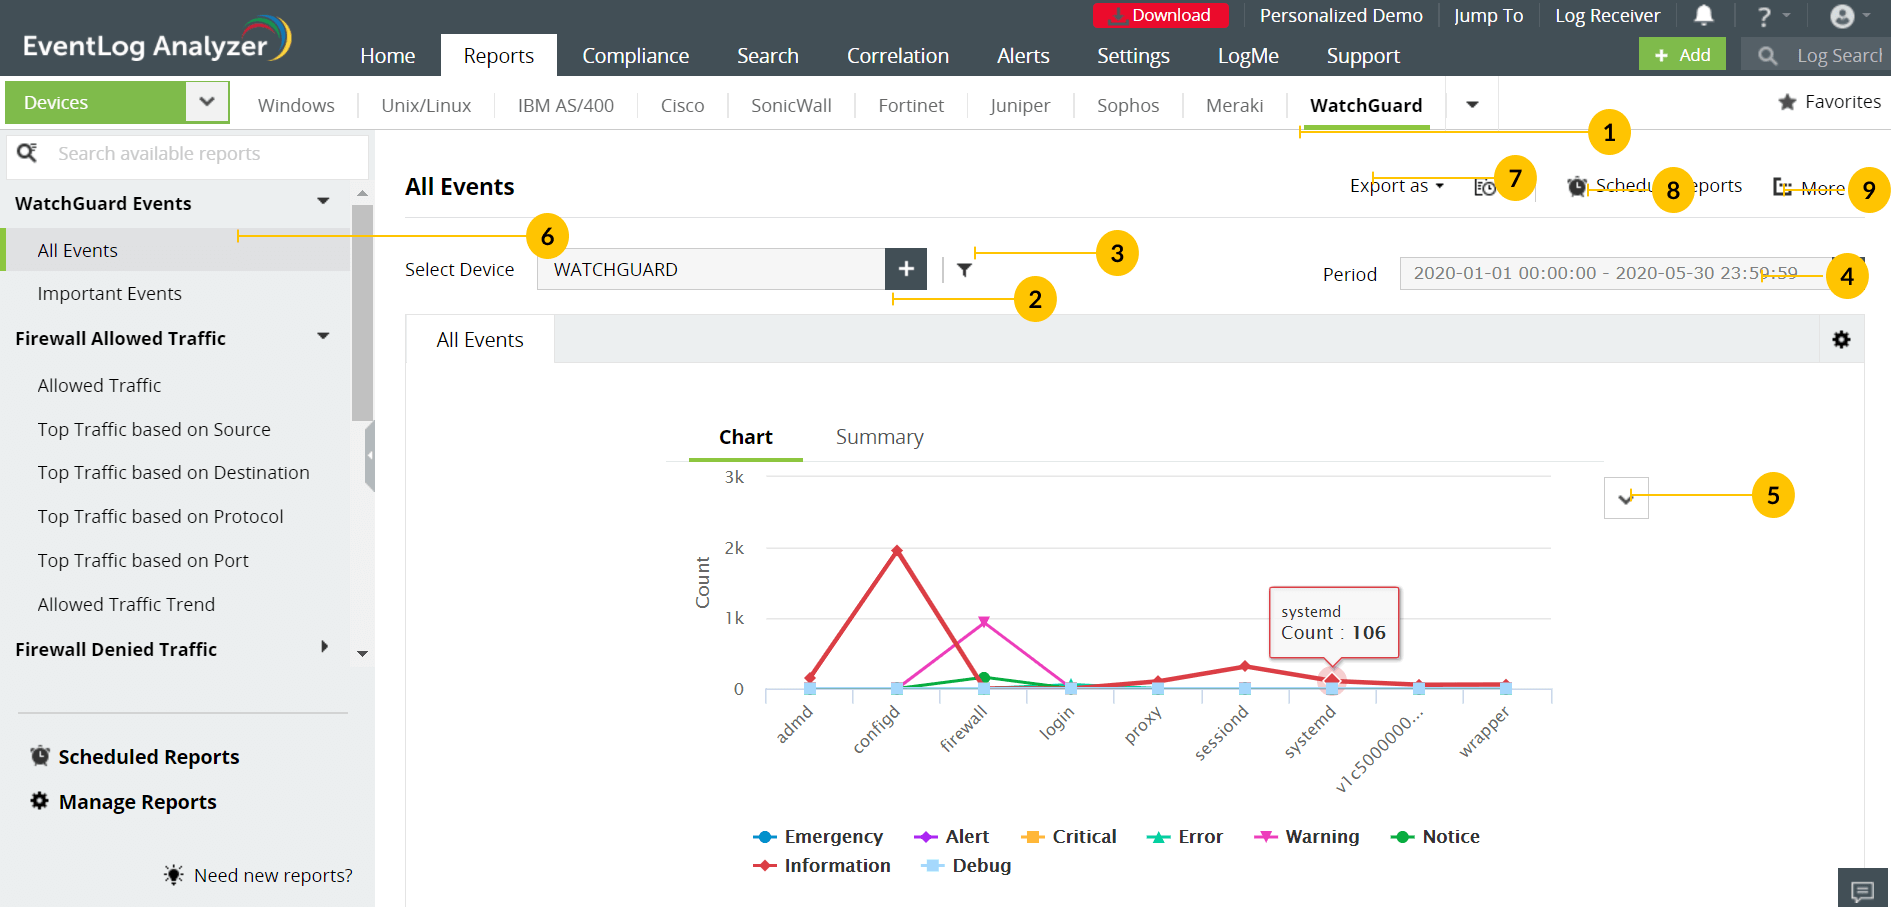Open the Personalized Demo link

click(x=1341, y=15)
